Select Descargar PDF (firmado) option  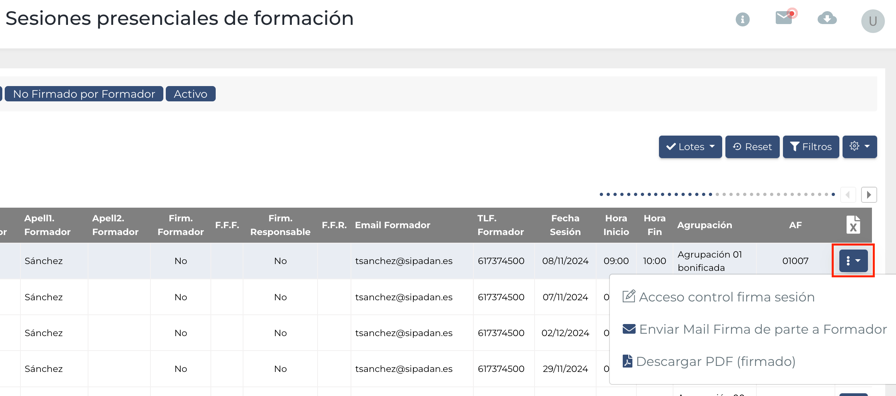(709, 362)
